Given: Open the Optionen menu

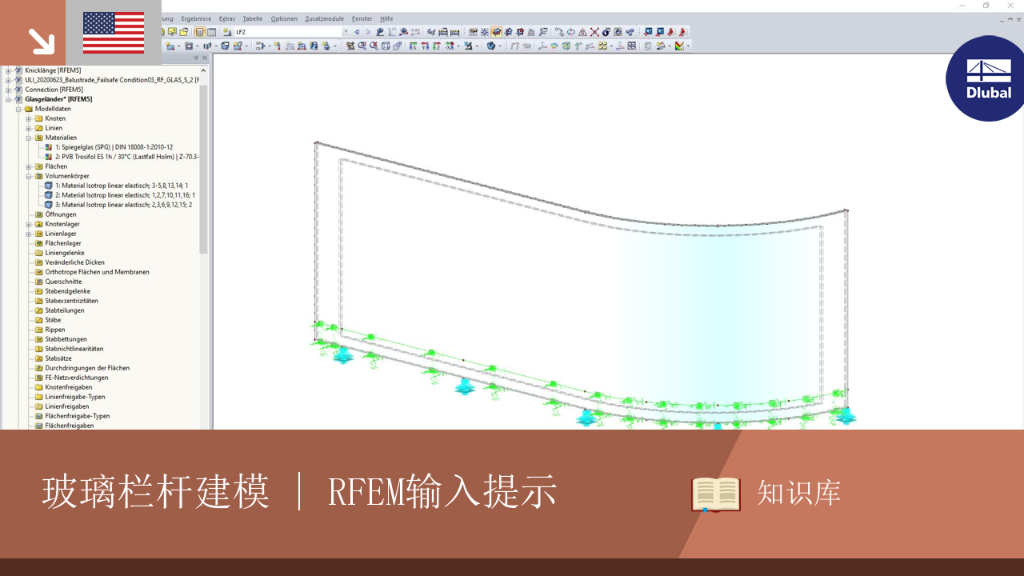Looking at the screenshot, I should coord(284,19).
